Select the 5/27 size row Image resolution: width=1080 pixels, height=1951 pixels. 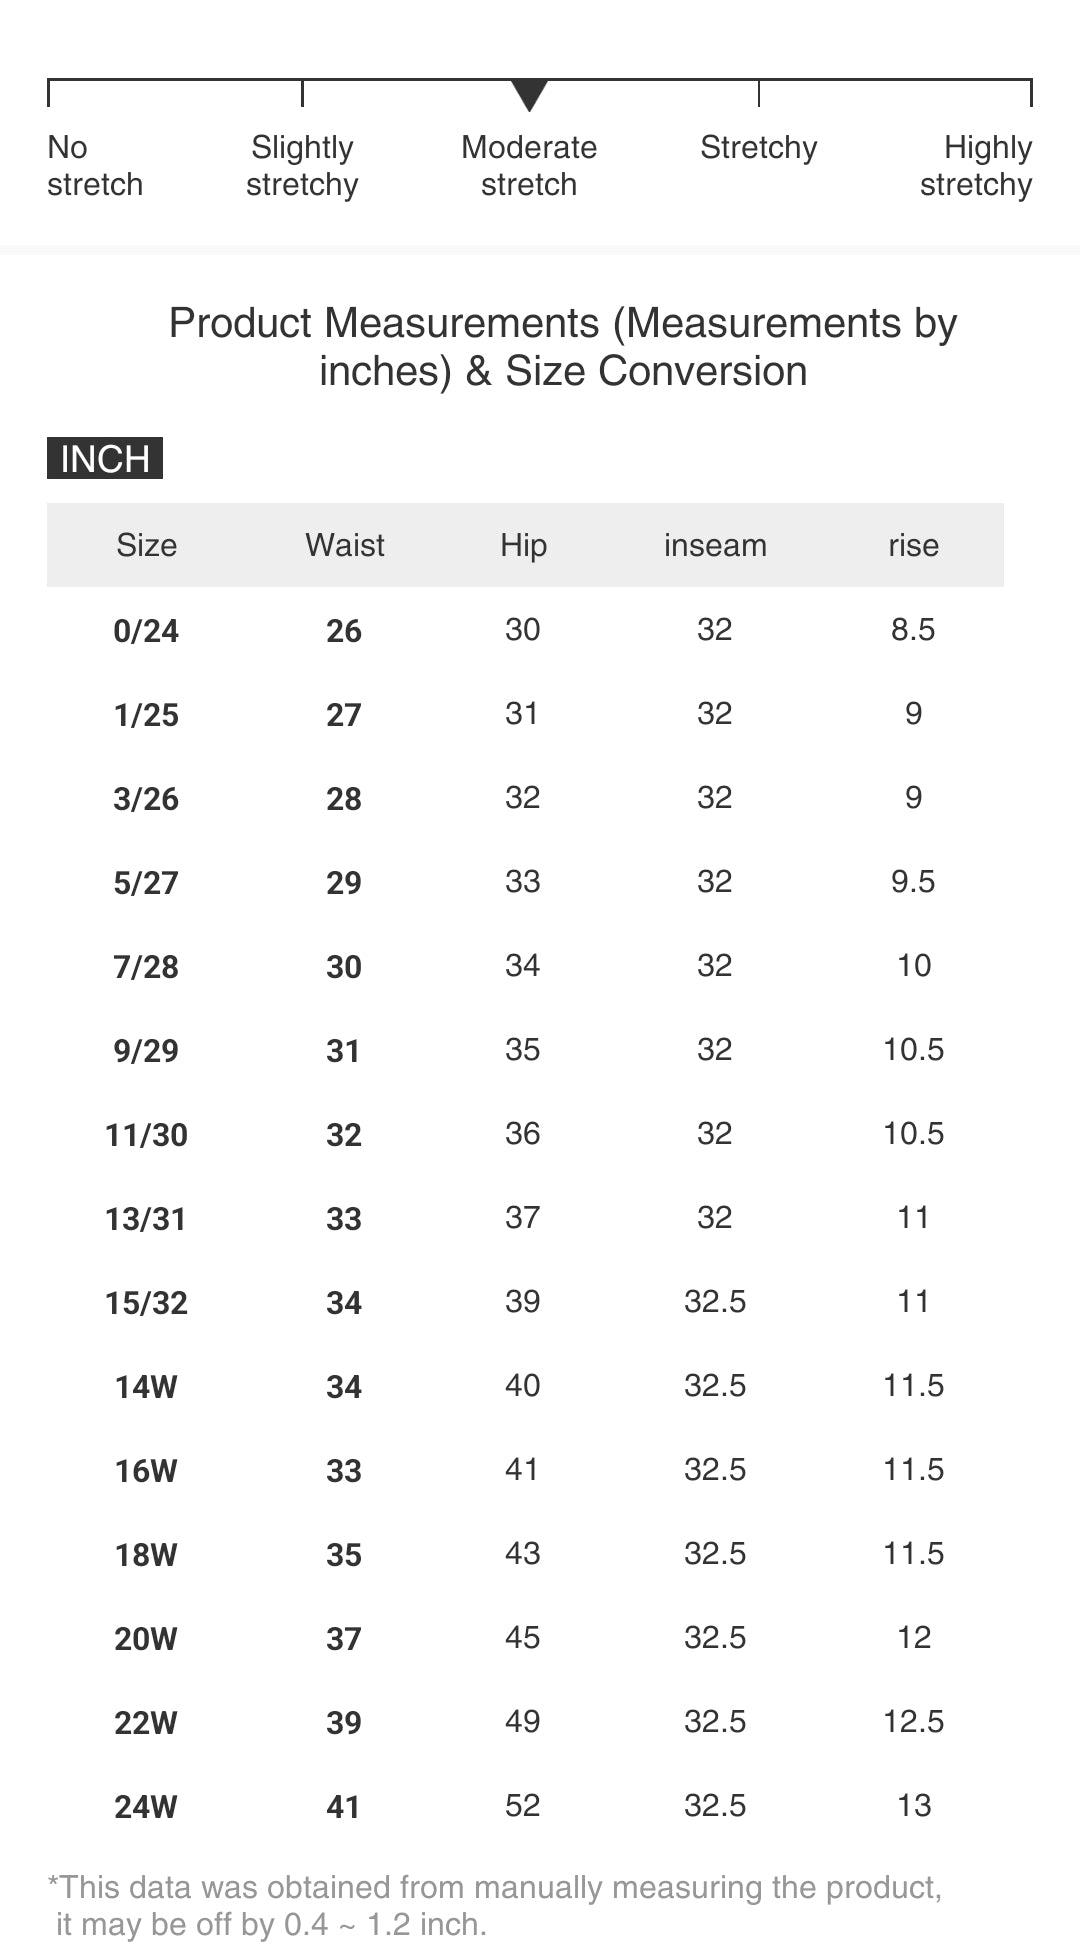(x=146, y=883)
